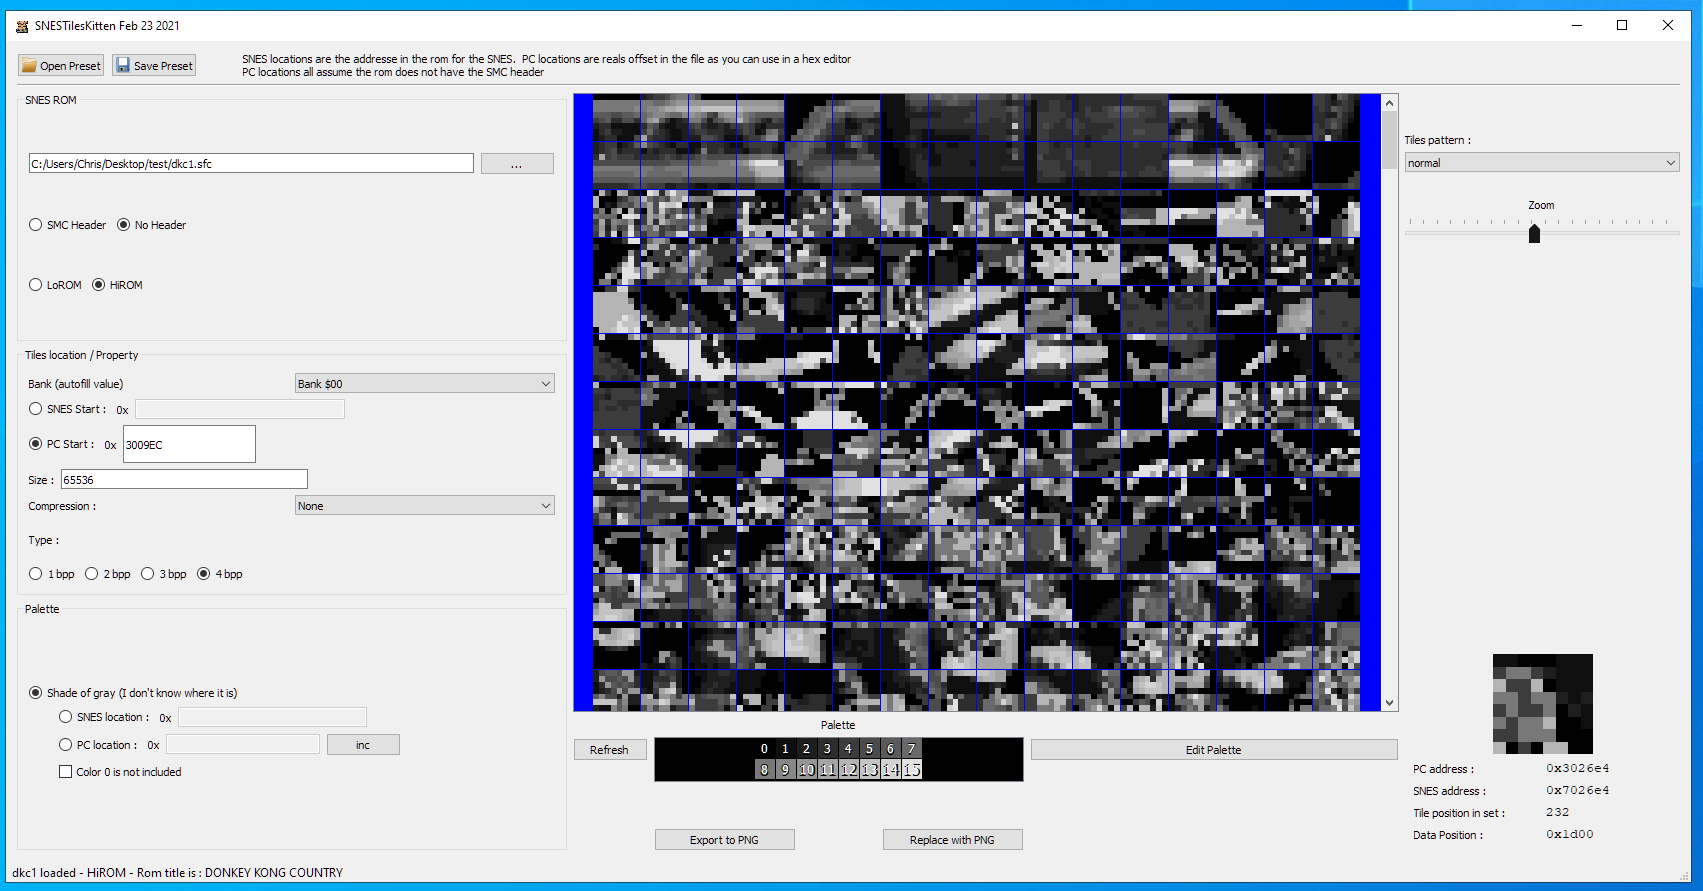Open the Bank autofill value dropdown

(x=424, y=384)
